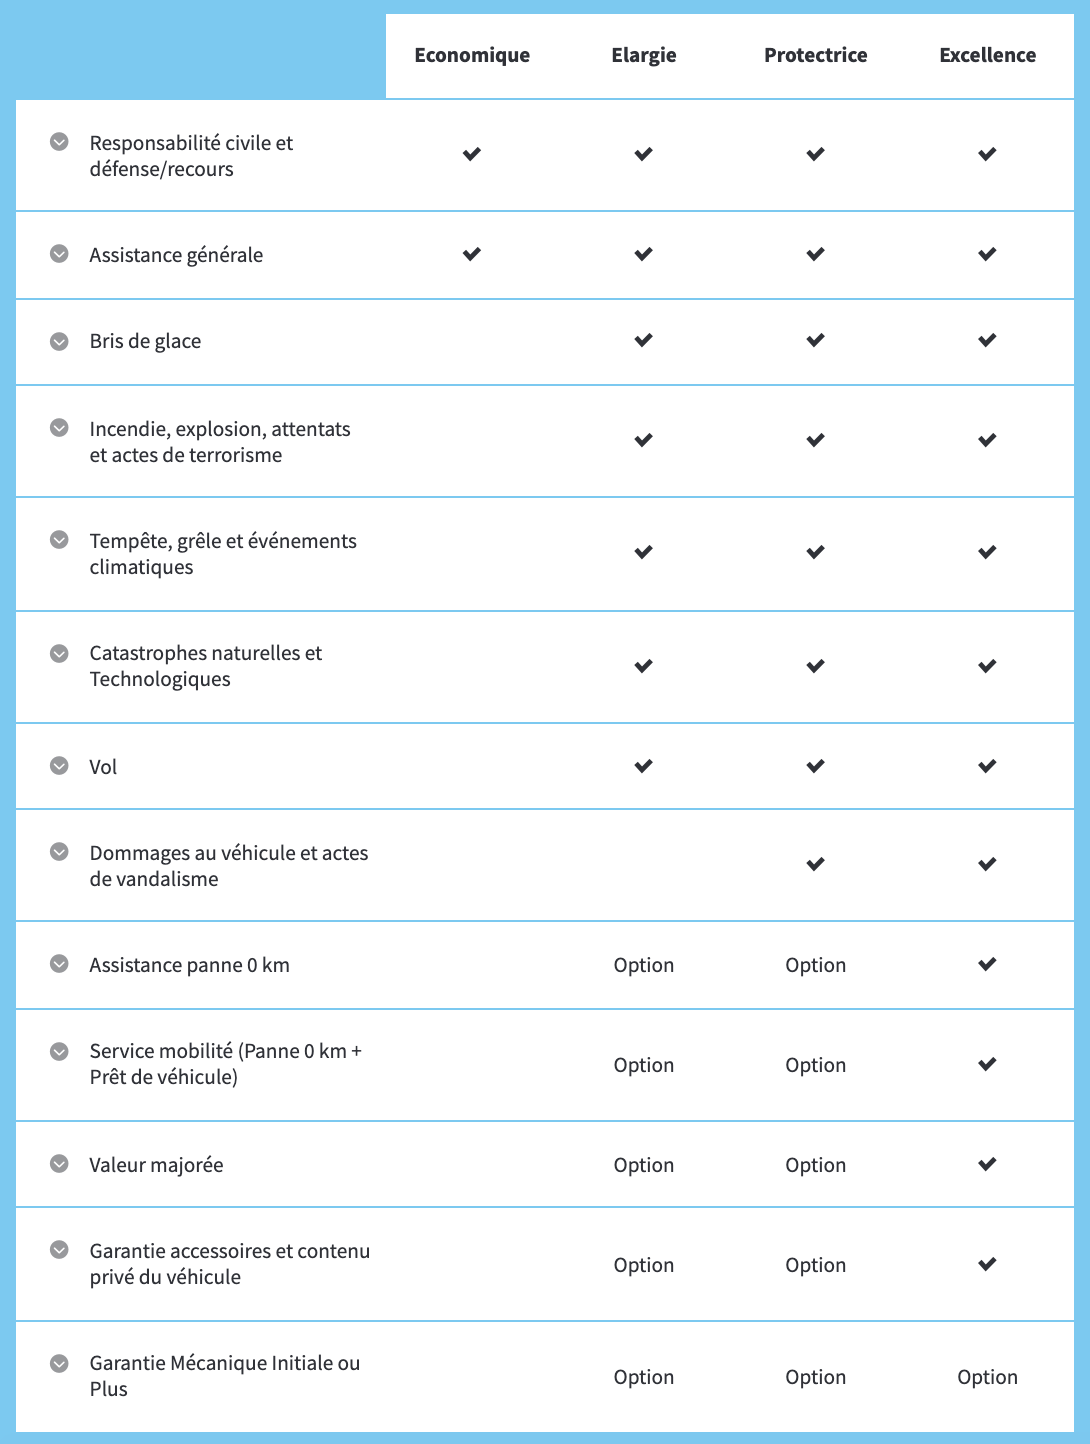Expand the Incendie, explosion, attentats row
This screenshot has height=1444, width=1090.
click(x=60, y=428)
